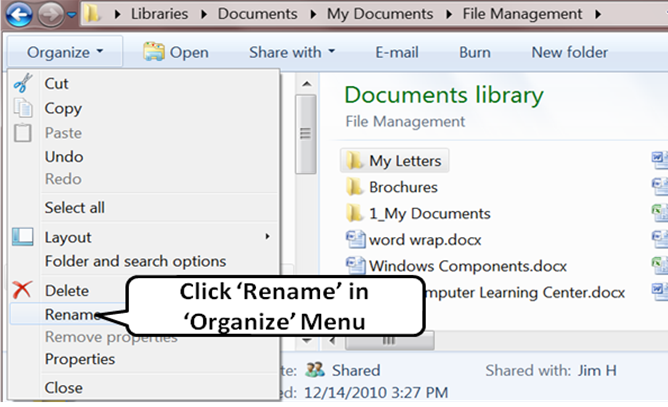Click the Open toolbar folder icon
The image size is (668, 407).
tap(153, 52)
